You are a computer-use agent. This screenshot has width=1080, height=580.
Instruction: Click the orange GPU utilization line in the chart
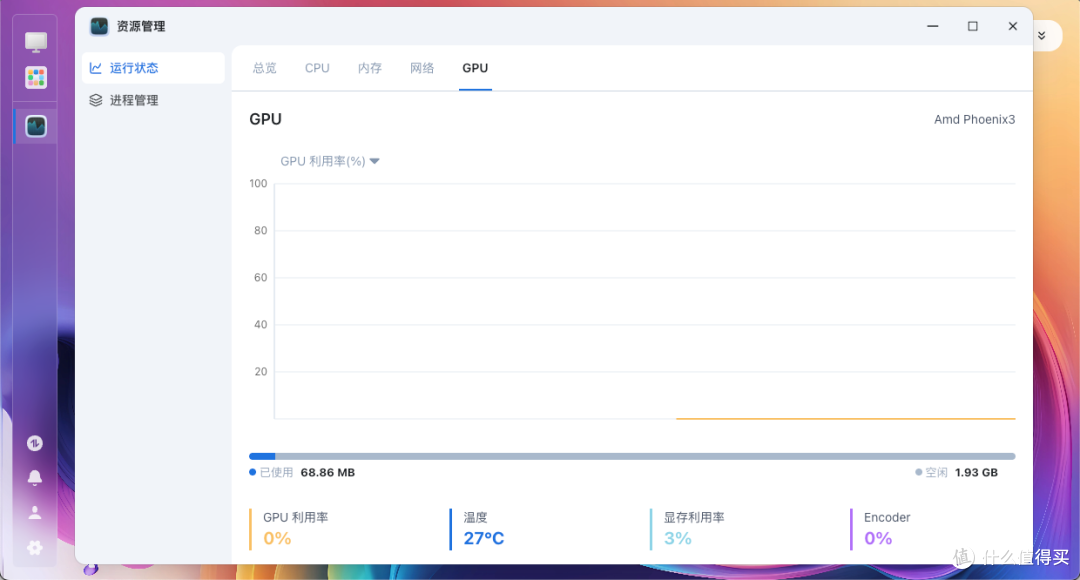[x=845, y=418]
